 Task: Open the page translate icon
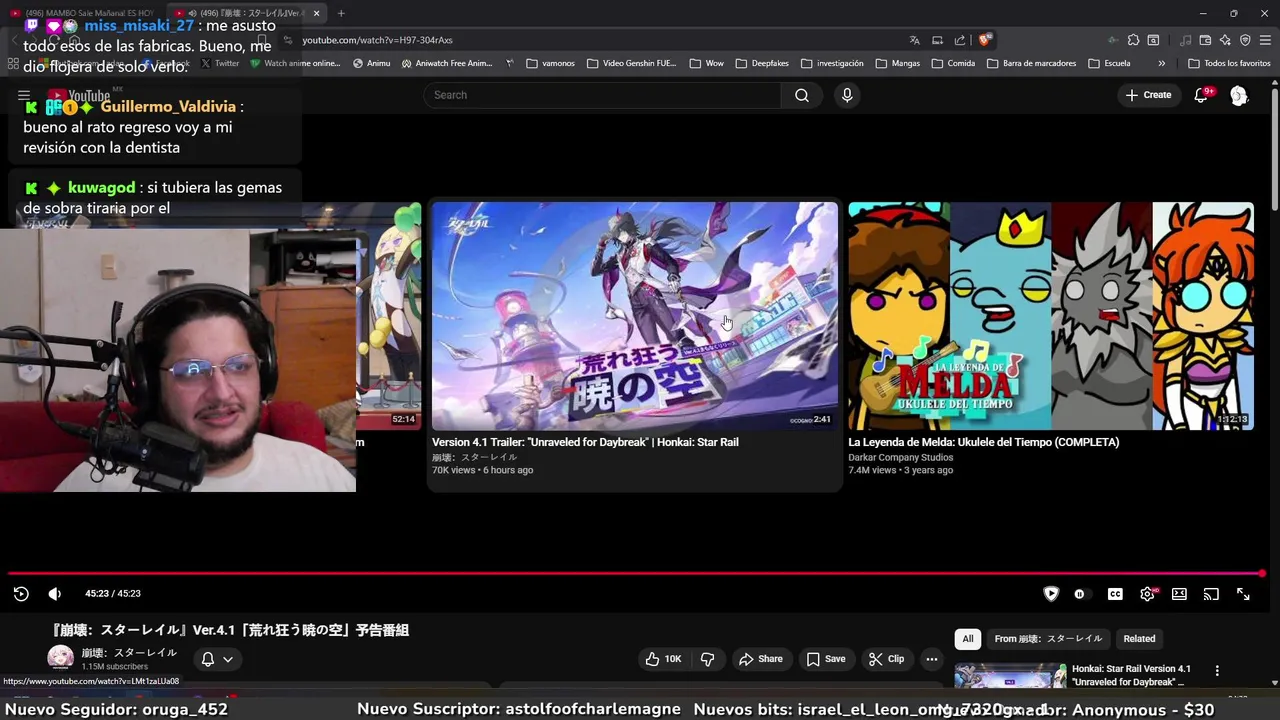(914, 40)
